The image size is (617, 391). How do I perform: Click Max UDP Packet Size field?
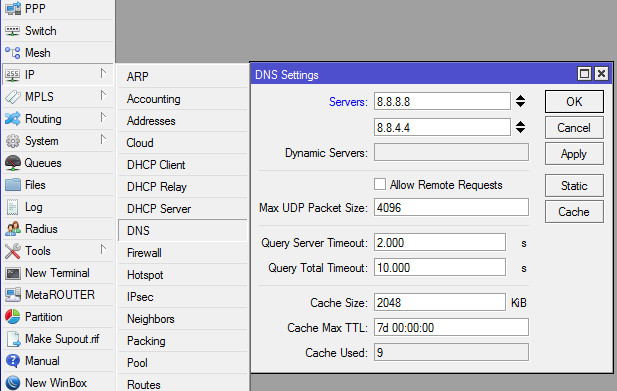[451, 207]
